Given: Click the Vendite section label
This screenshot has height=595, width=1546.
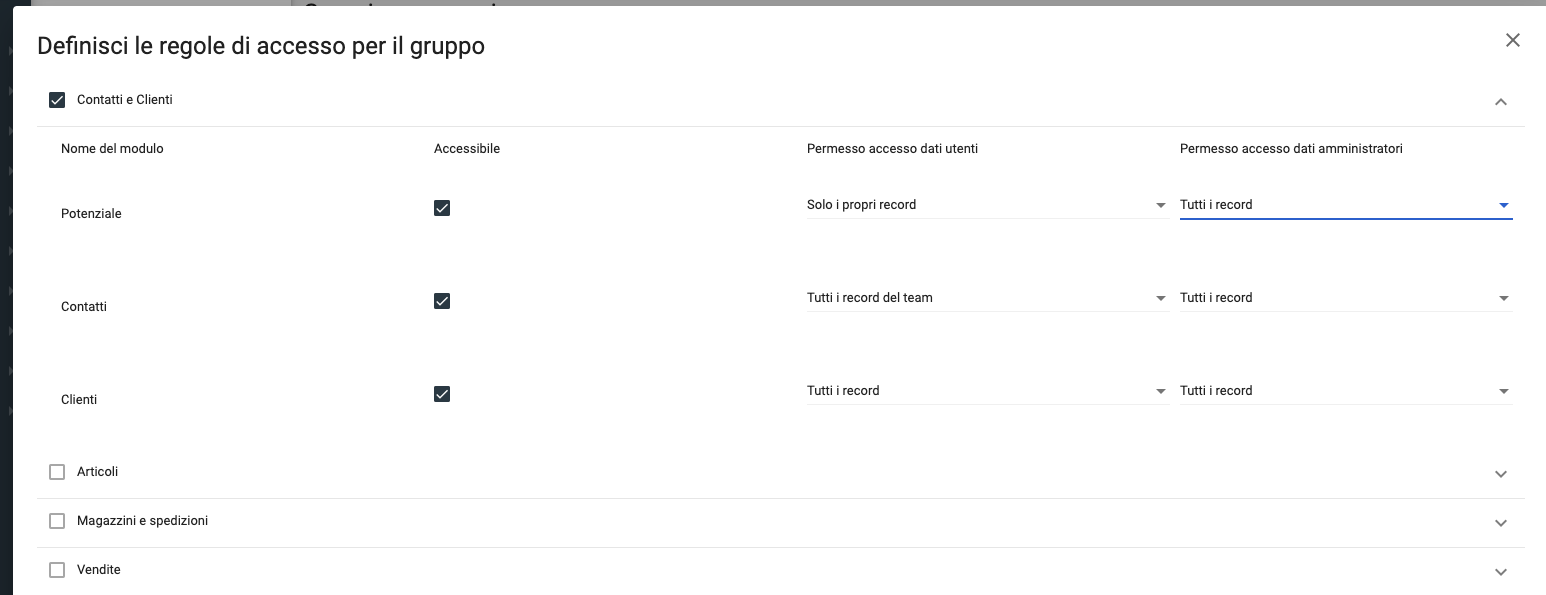Looking at the screenshot, I should [x=99, y=570].
